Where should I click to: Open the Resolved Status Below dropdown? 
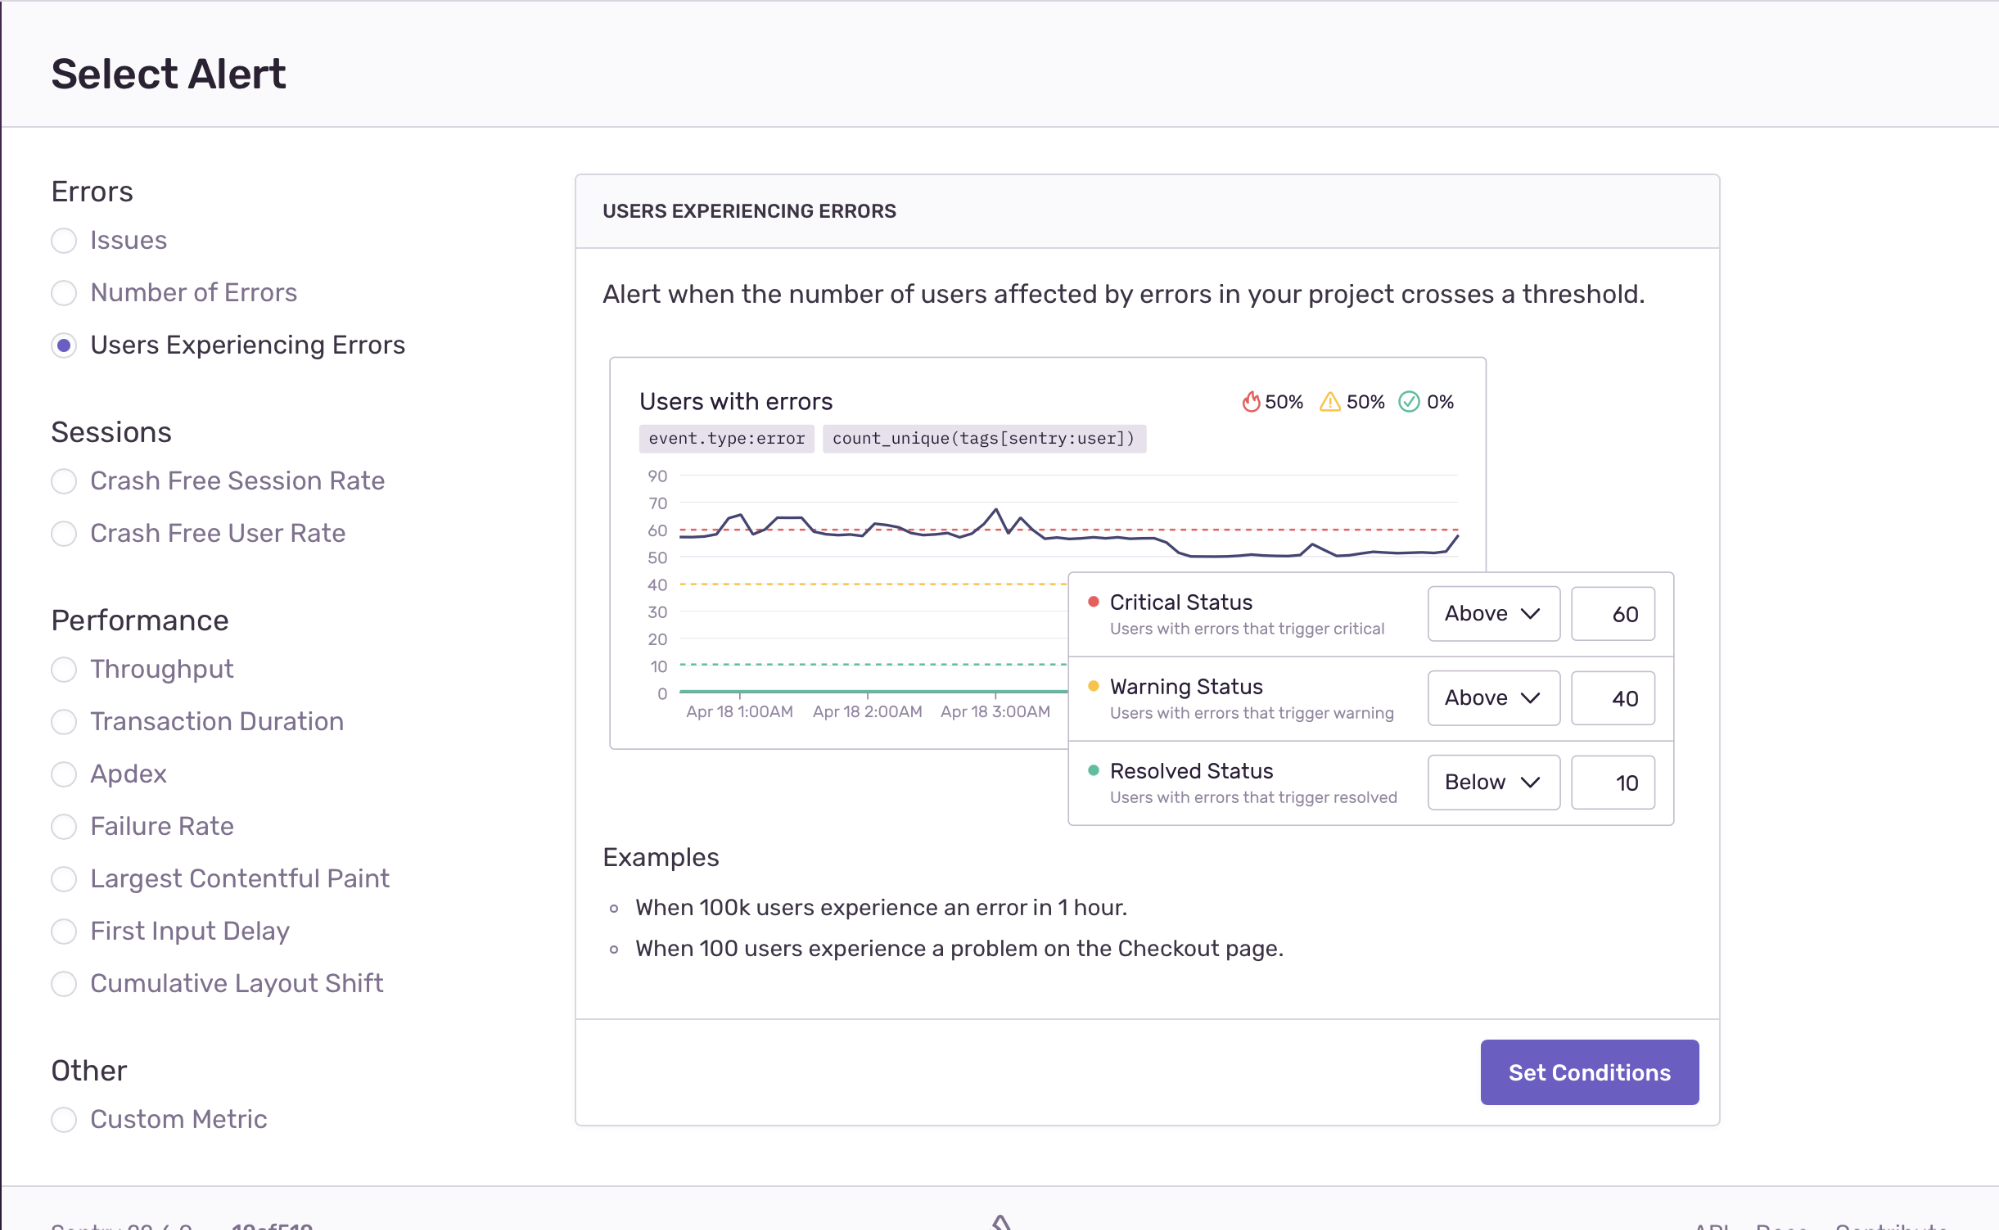[1492, 782]
